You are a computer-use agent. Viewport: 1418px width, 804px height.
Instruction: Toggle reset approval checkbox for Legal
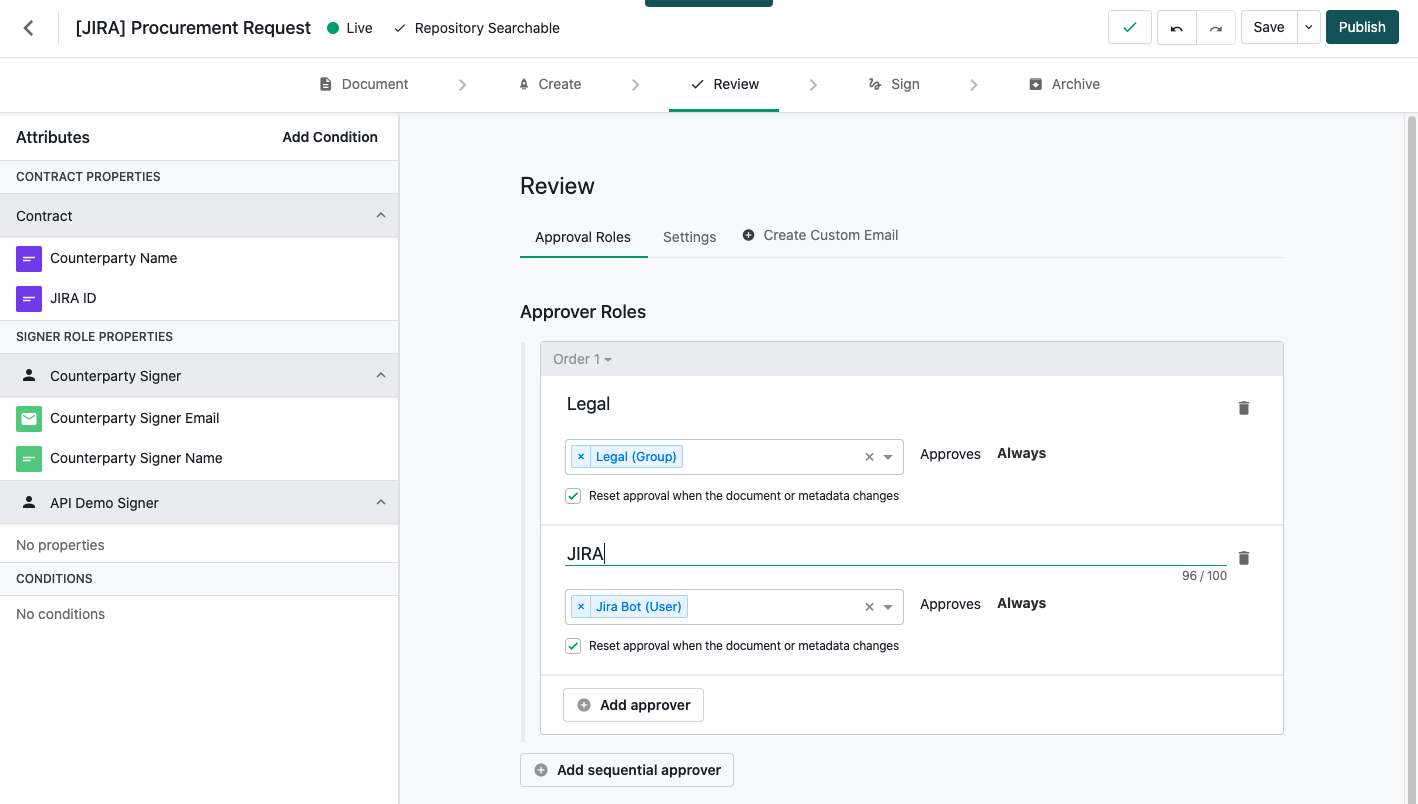coord(573,496)
